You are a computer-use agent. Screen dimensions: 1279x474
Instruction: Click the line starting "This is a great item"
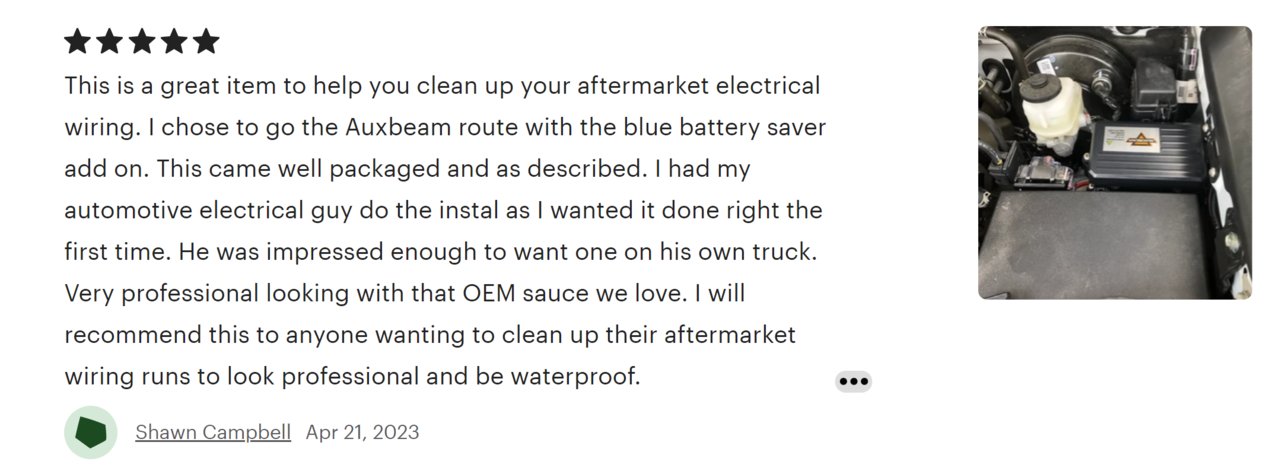click(442, 85)
